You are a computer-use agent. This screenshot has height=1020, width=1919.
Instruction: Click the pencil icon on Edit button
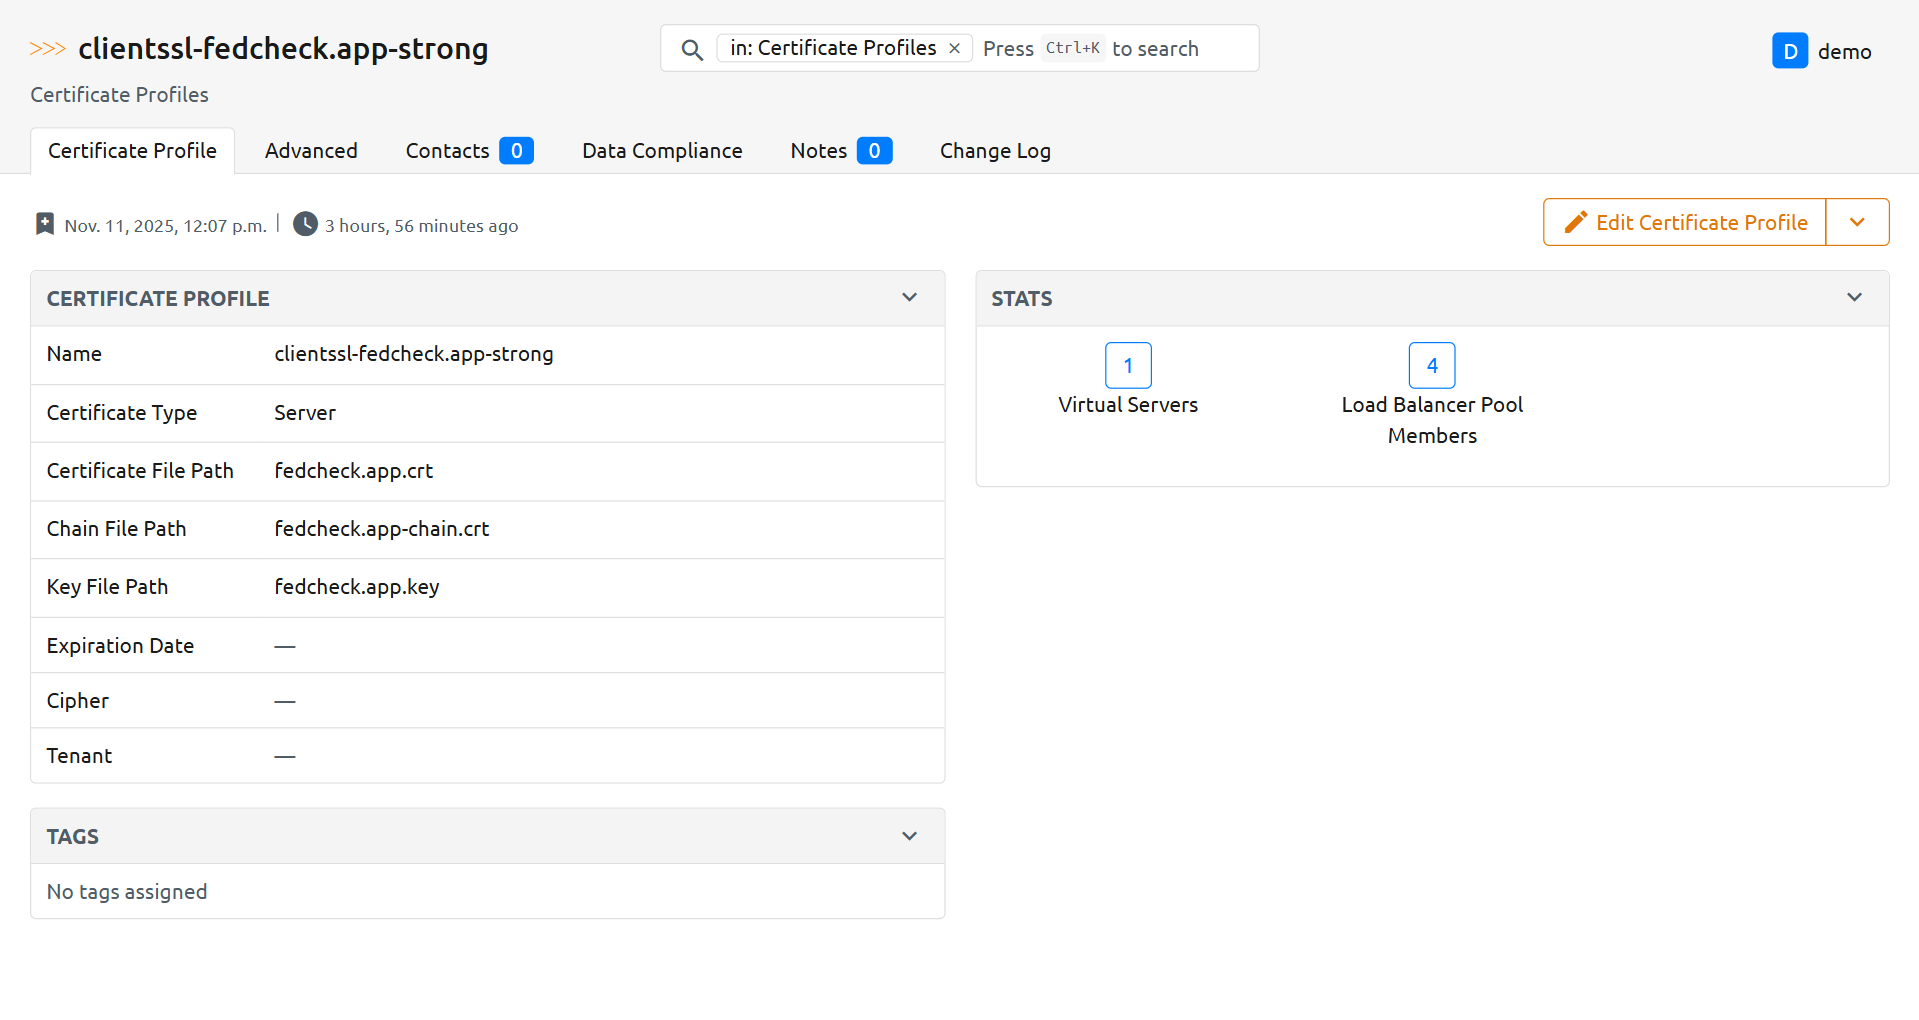[x=1575, y=222]
